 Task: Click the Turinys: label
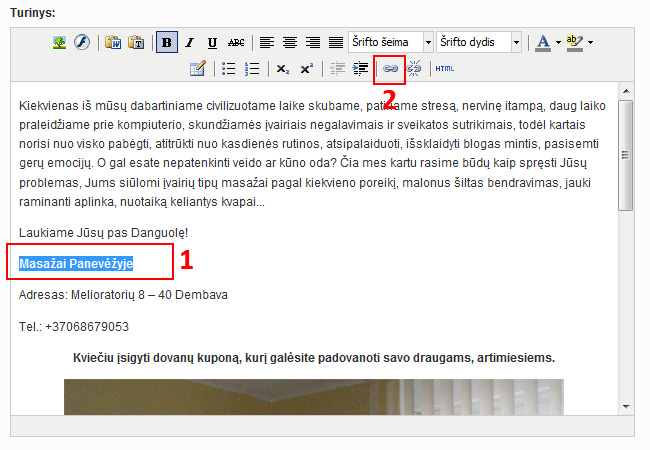point(33,13)
